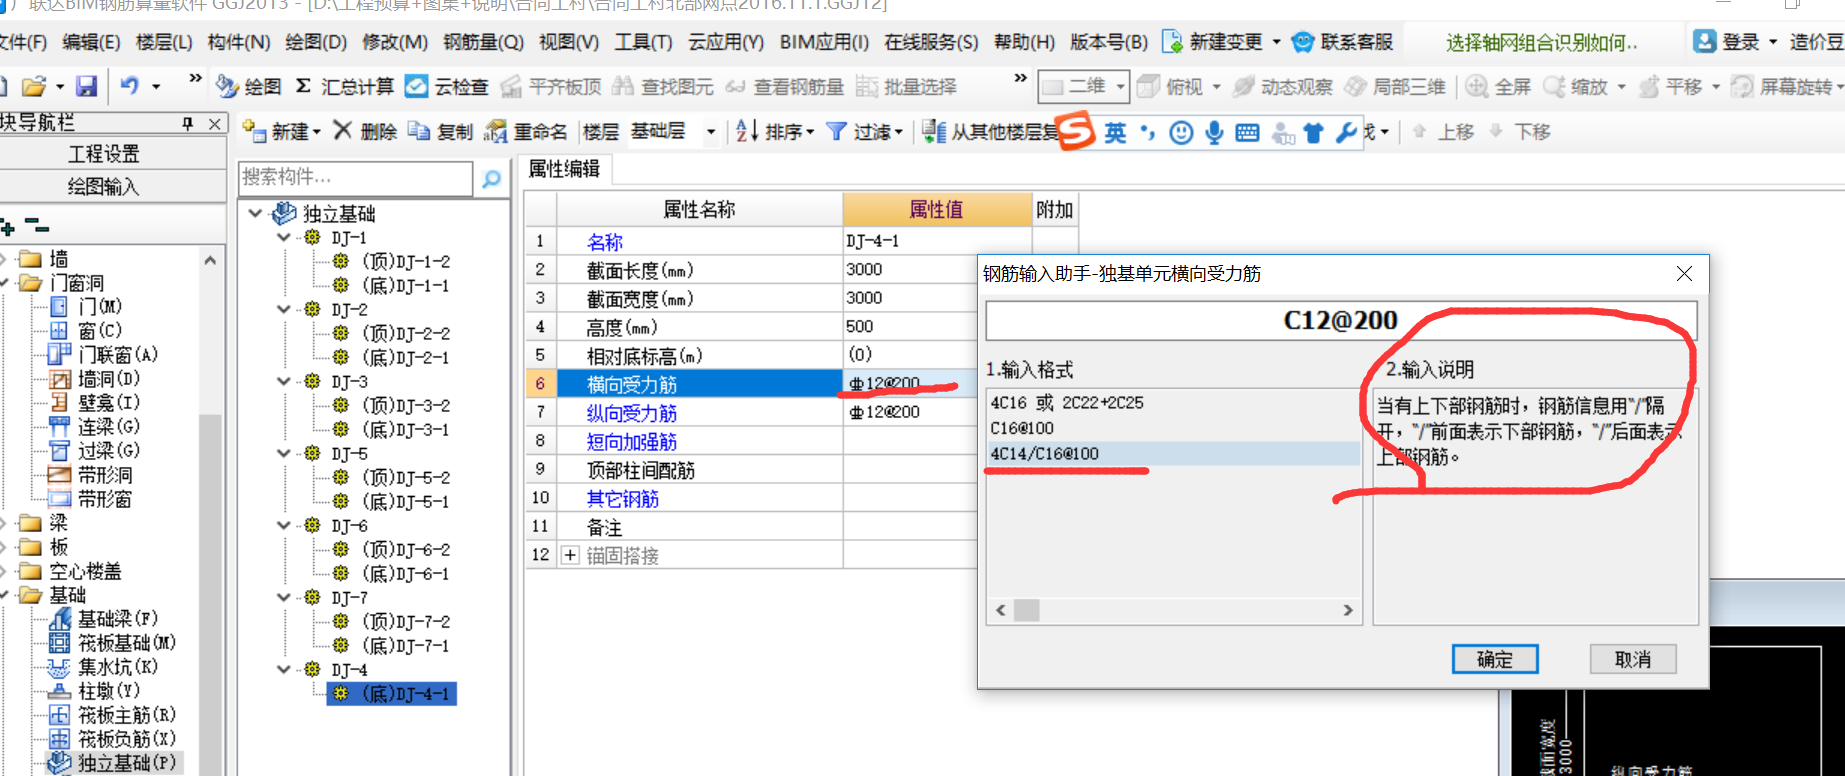The width and height of the screenshot is (1845, 776).
Task: Click 局部三维 partial 3D tool
Action: pos(1396,87)
